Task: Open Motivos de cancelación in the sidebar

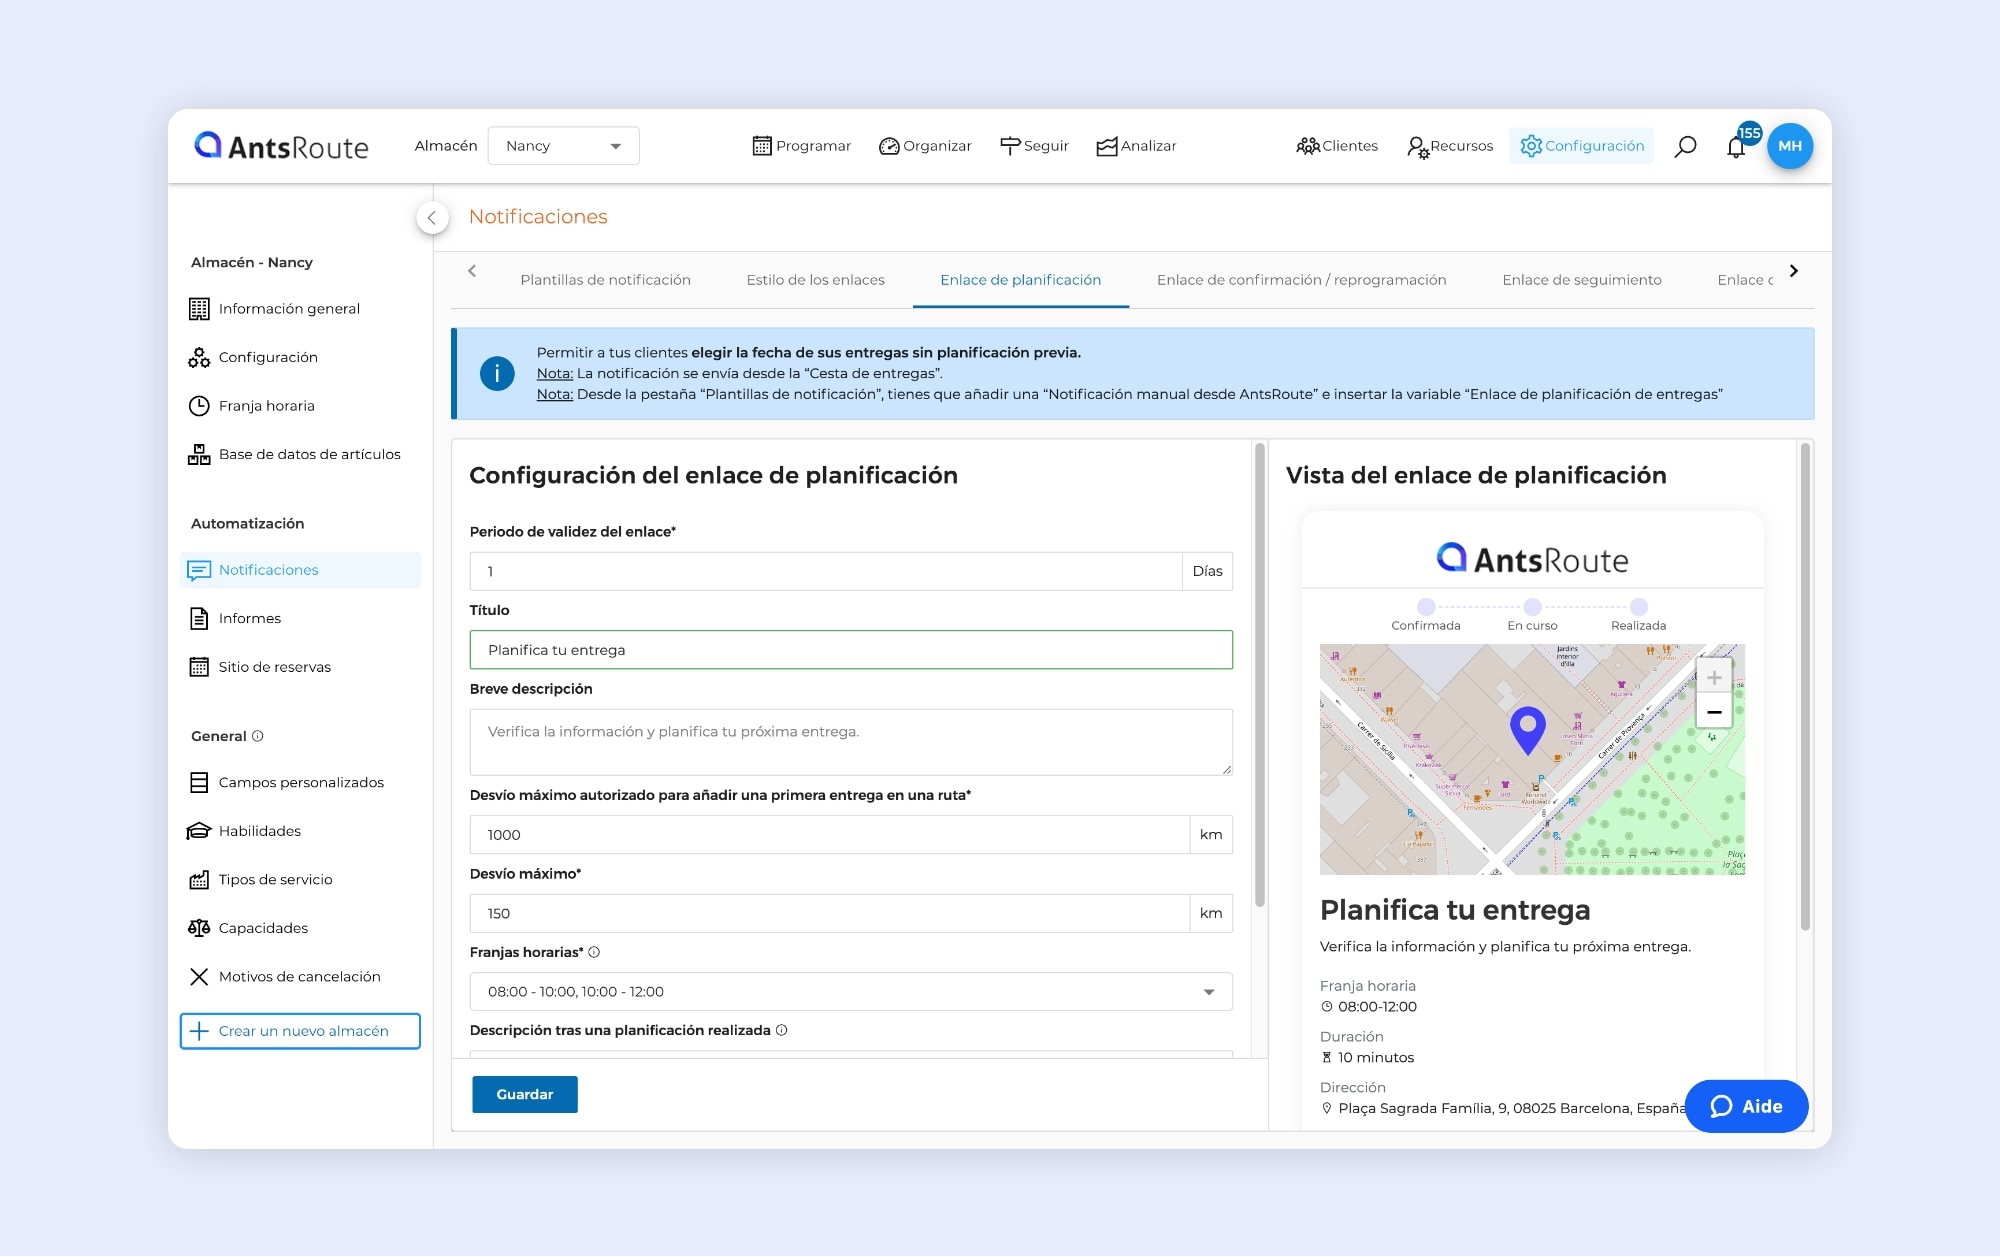Action: click(299, 976)
